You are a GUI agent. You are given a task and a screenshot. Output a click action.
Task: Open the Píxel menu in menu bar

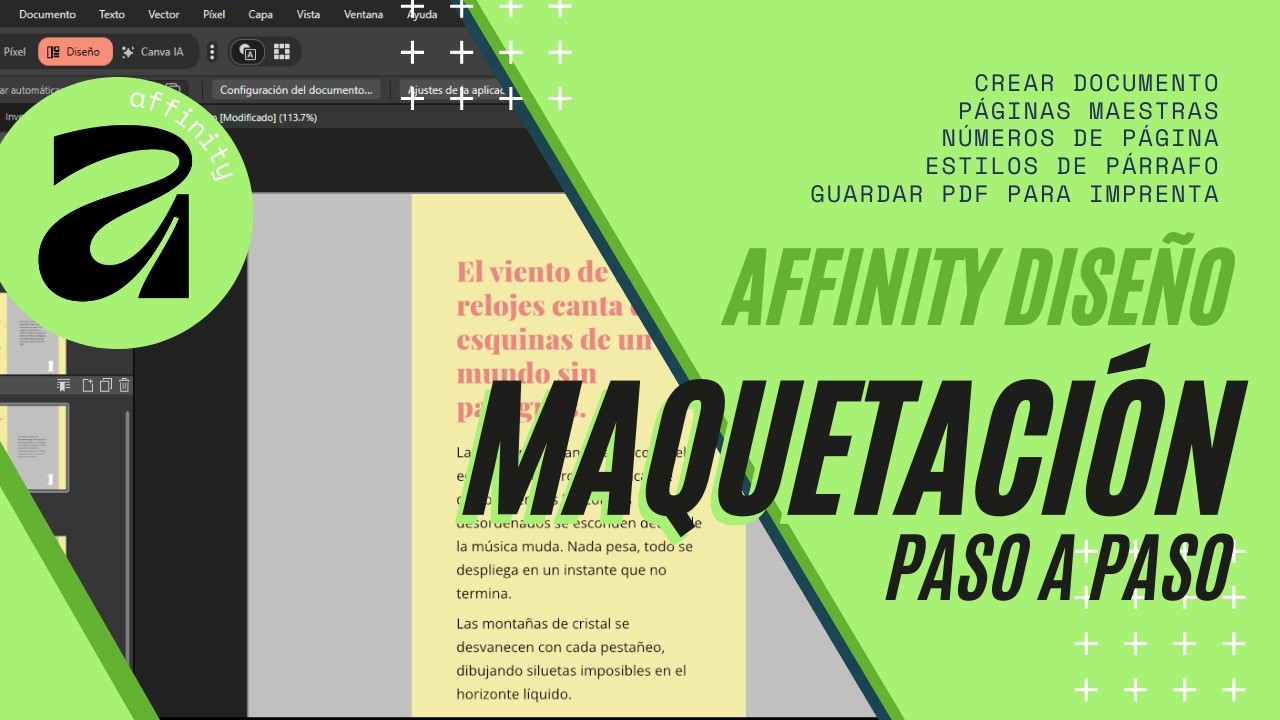pos(214,15)
